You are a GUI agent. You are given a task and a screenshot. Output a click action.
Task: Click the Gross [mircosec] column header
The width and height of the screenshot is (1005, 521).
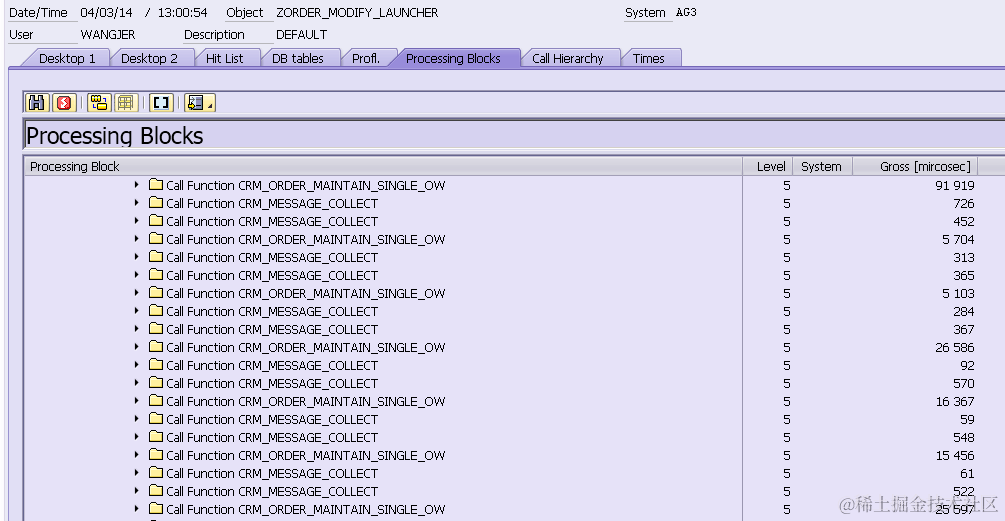[916, 167]
